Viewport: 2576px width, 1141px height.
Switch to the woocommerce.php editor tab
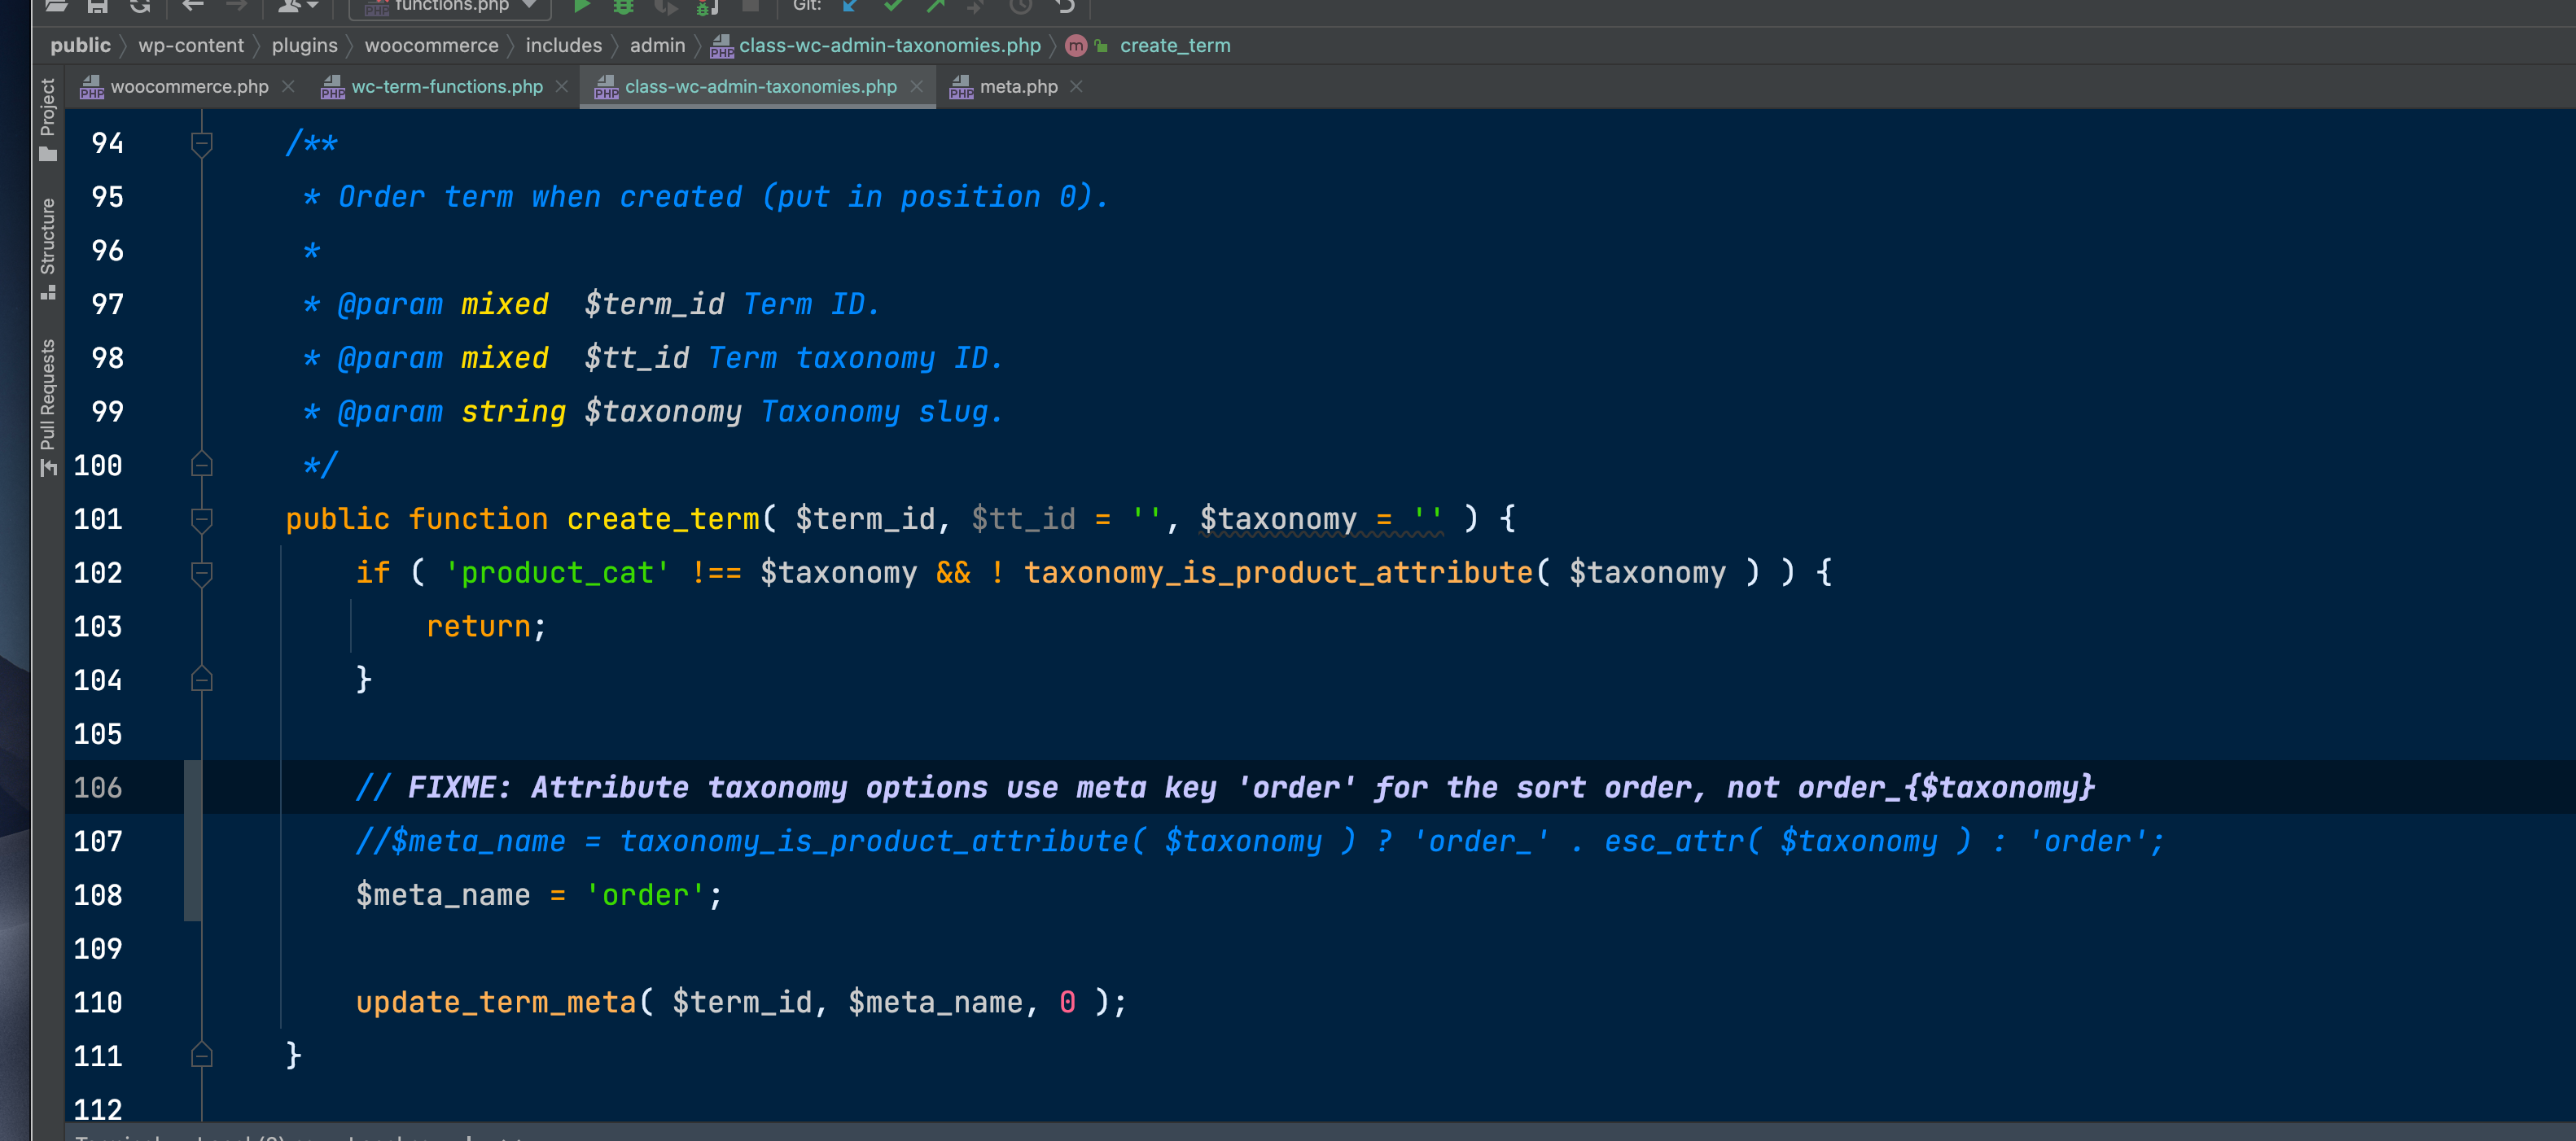(188, 87)
